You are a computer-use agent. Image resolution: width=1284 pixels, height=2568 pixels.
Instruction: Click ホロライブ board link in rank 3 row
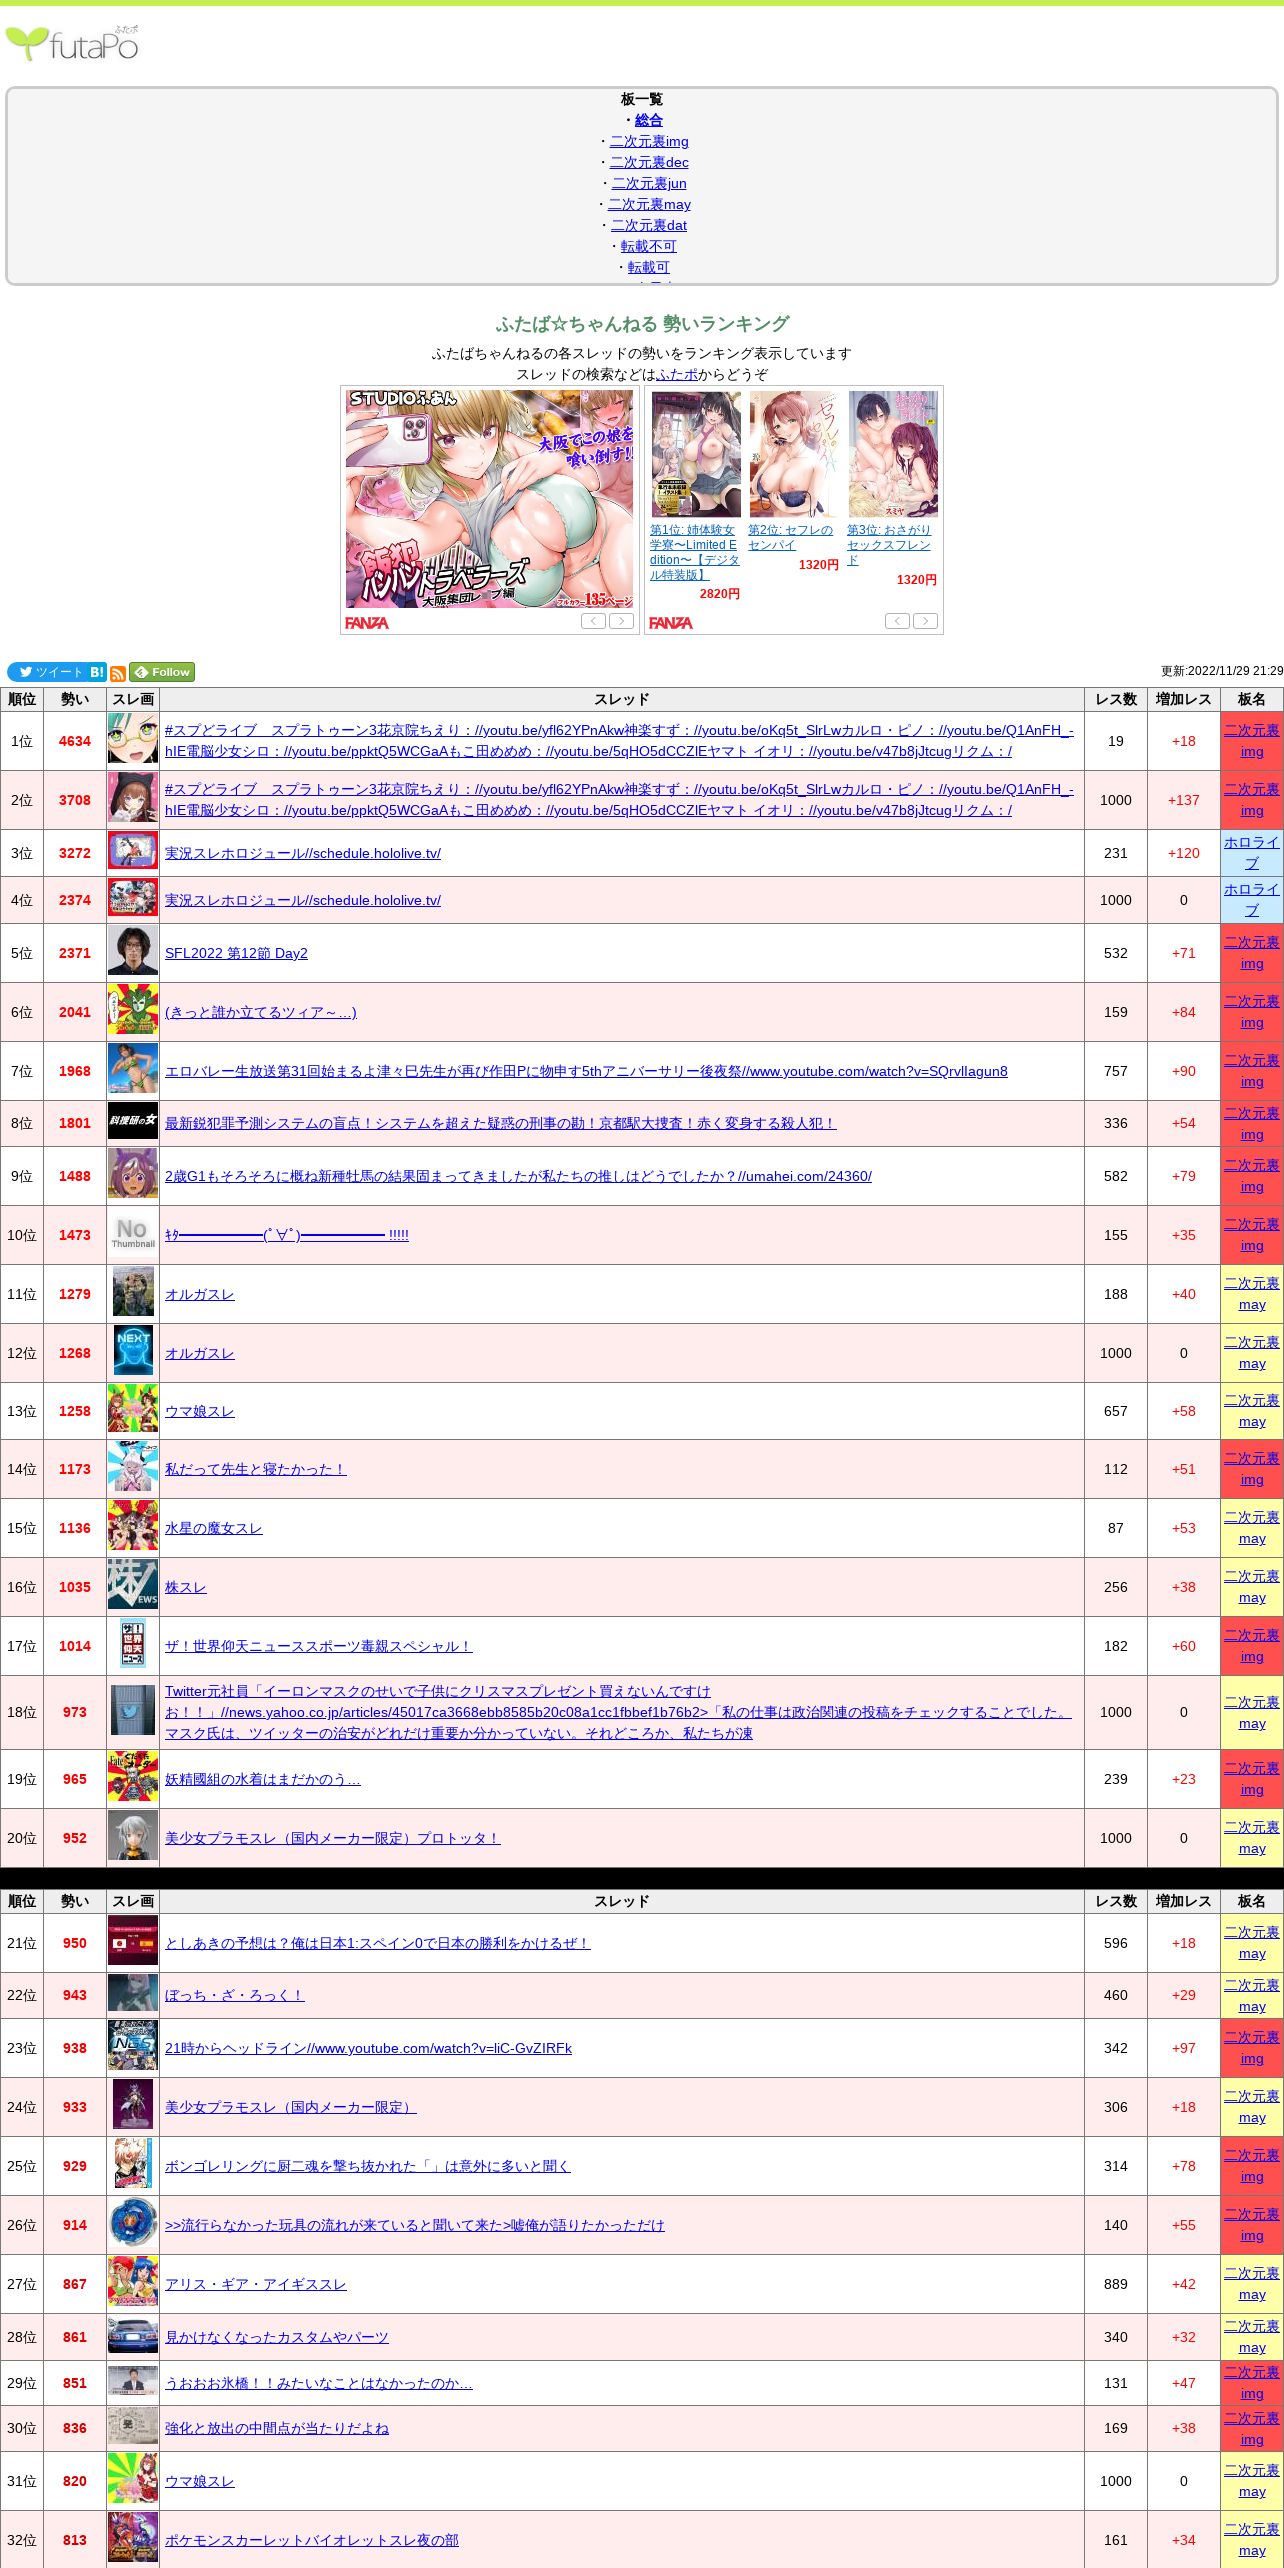coord(1251,853)
